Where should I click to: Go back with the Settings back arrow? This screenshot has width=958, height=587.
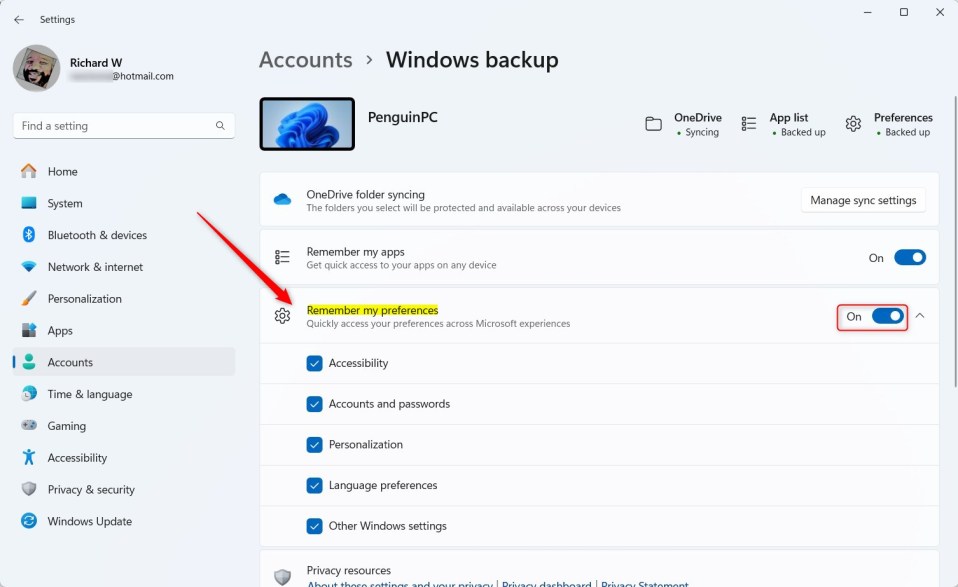click(19, 20)
